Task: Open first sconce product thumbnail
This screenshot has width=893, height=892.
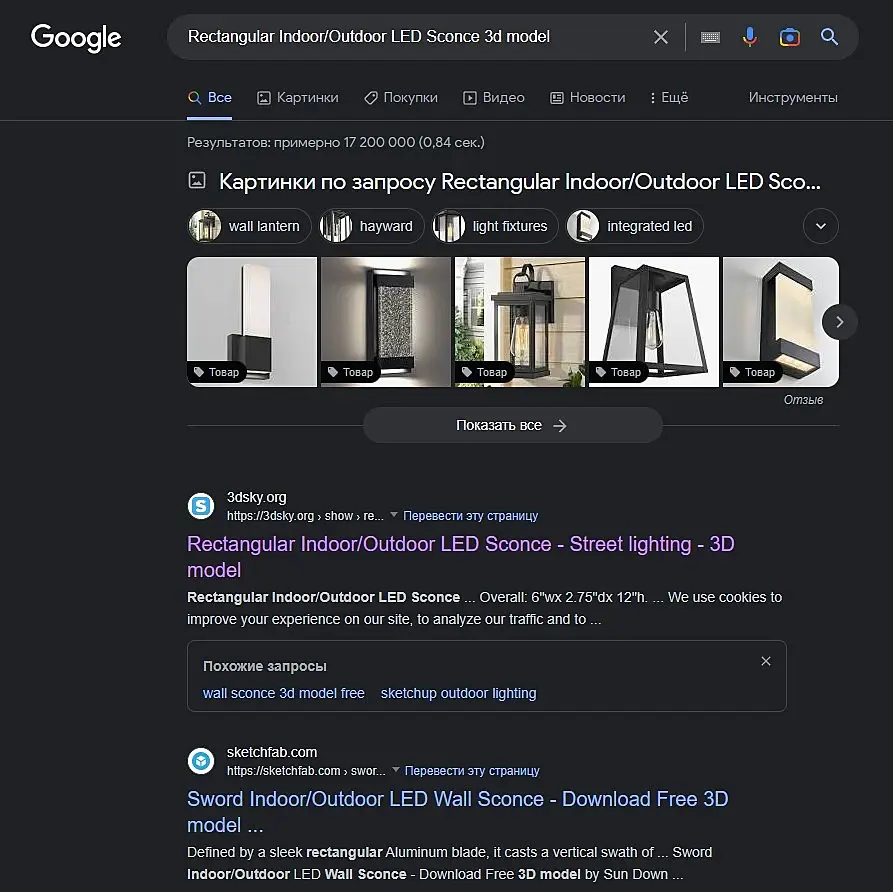Action: coord(252,322)
